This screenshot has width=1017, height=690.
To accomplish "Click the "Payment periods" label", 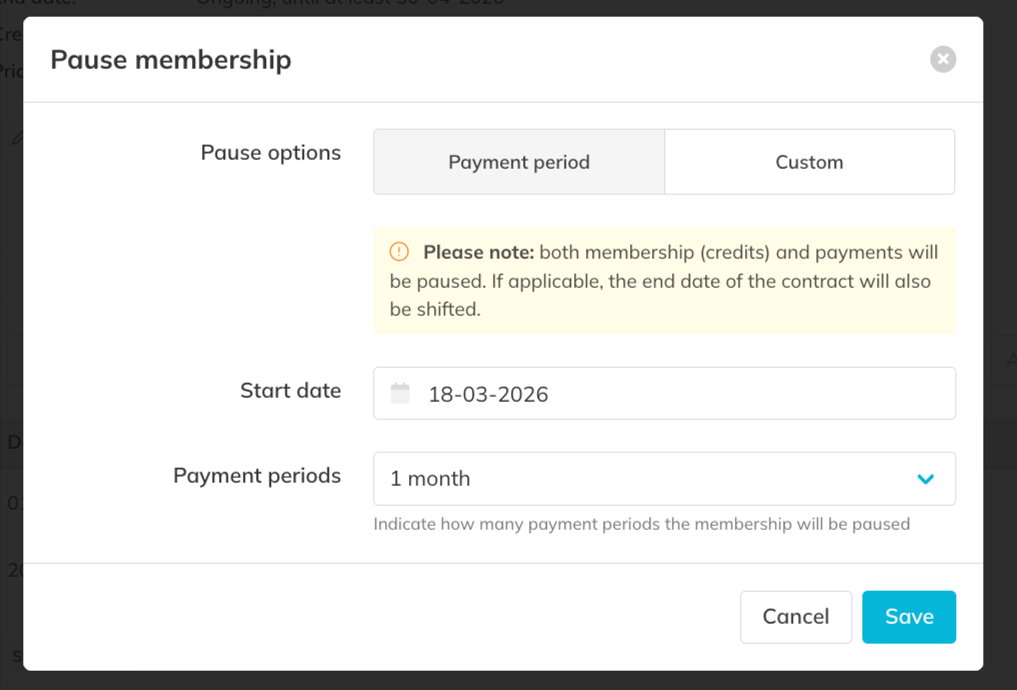I will (257, 476).
